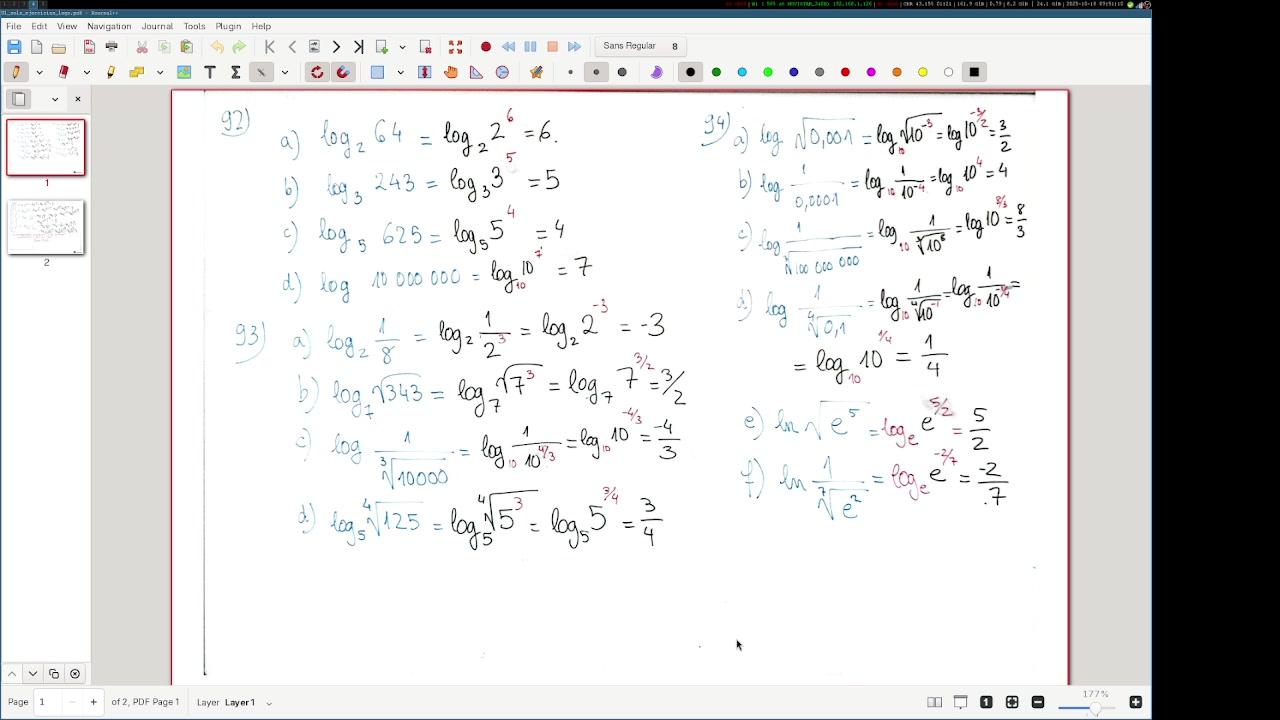The image size is (1280, 720).
Task: Open the File menu
Action: [x=14, y=26]
